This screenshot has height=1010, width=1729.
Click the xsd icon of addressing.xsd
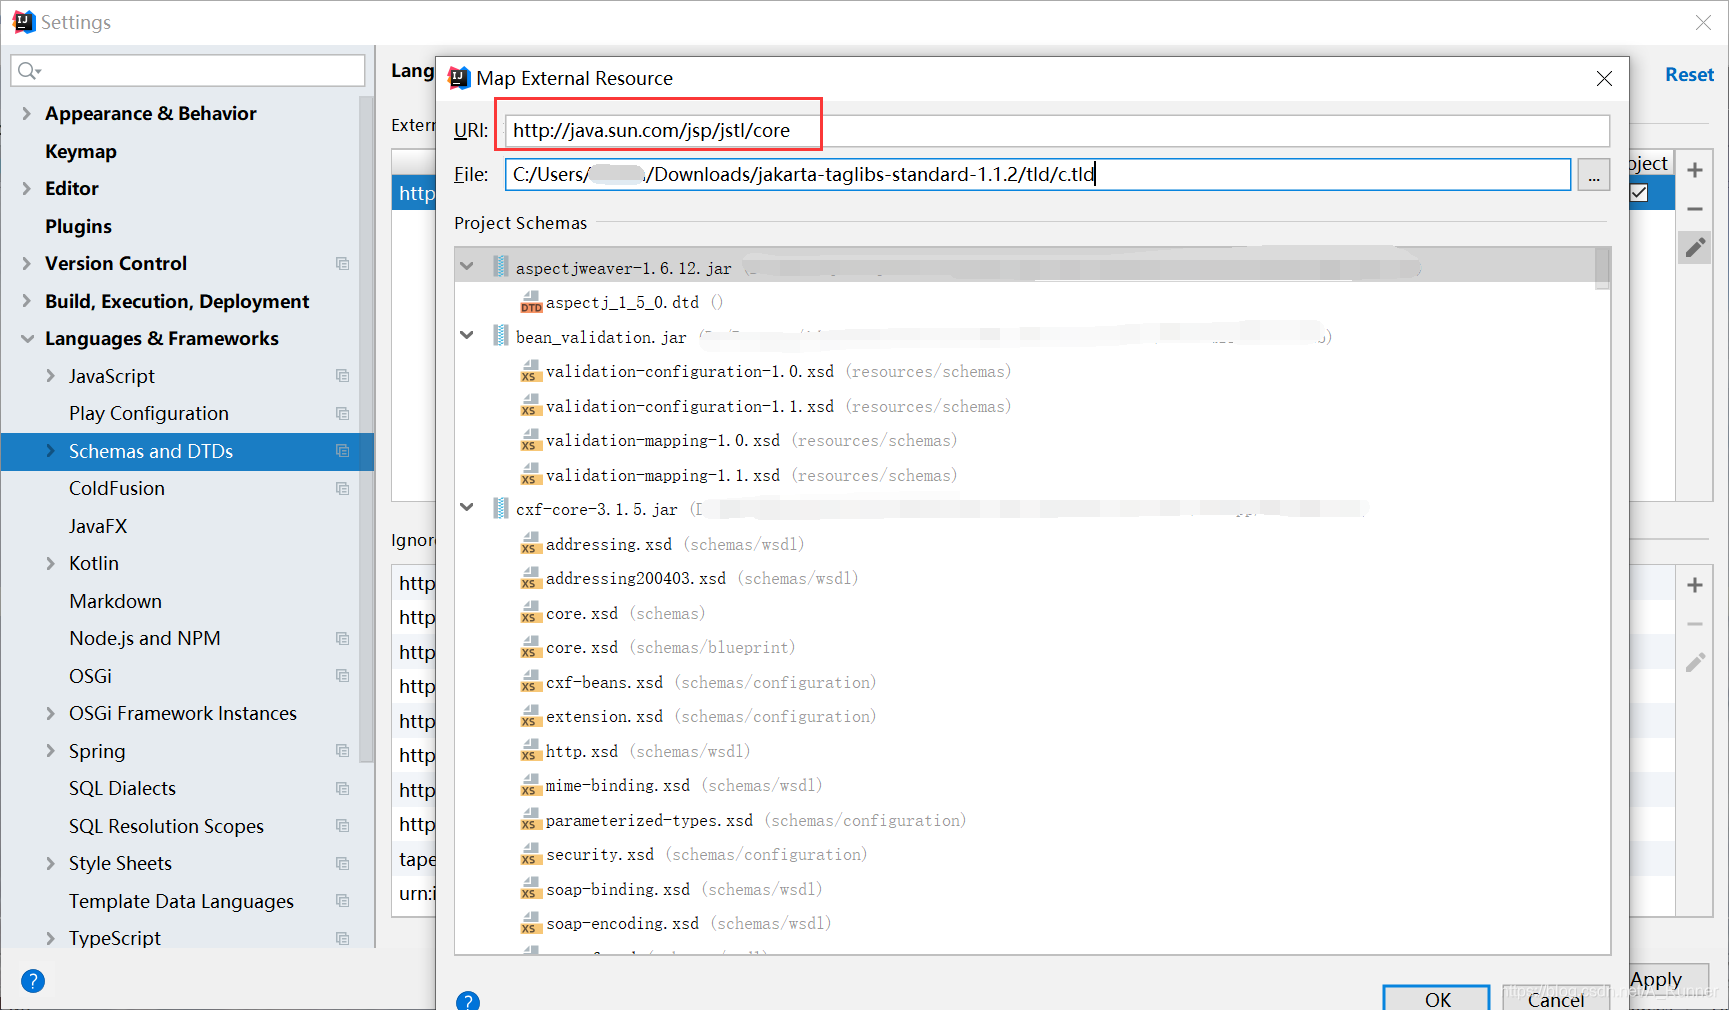[x=530, y=544]
